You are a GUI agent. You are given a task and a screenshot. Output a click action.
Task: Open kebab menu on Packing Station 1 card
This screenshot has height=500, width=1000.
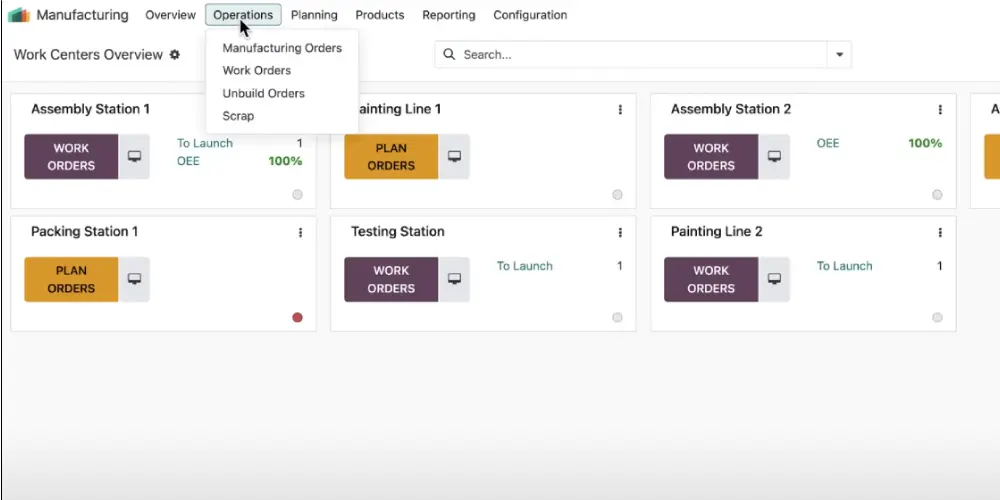tap(300, 233)
